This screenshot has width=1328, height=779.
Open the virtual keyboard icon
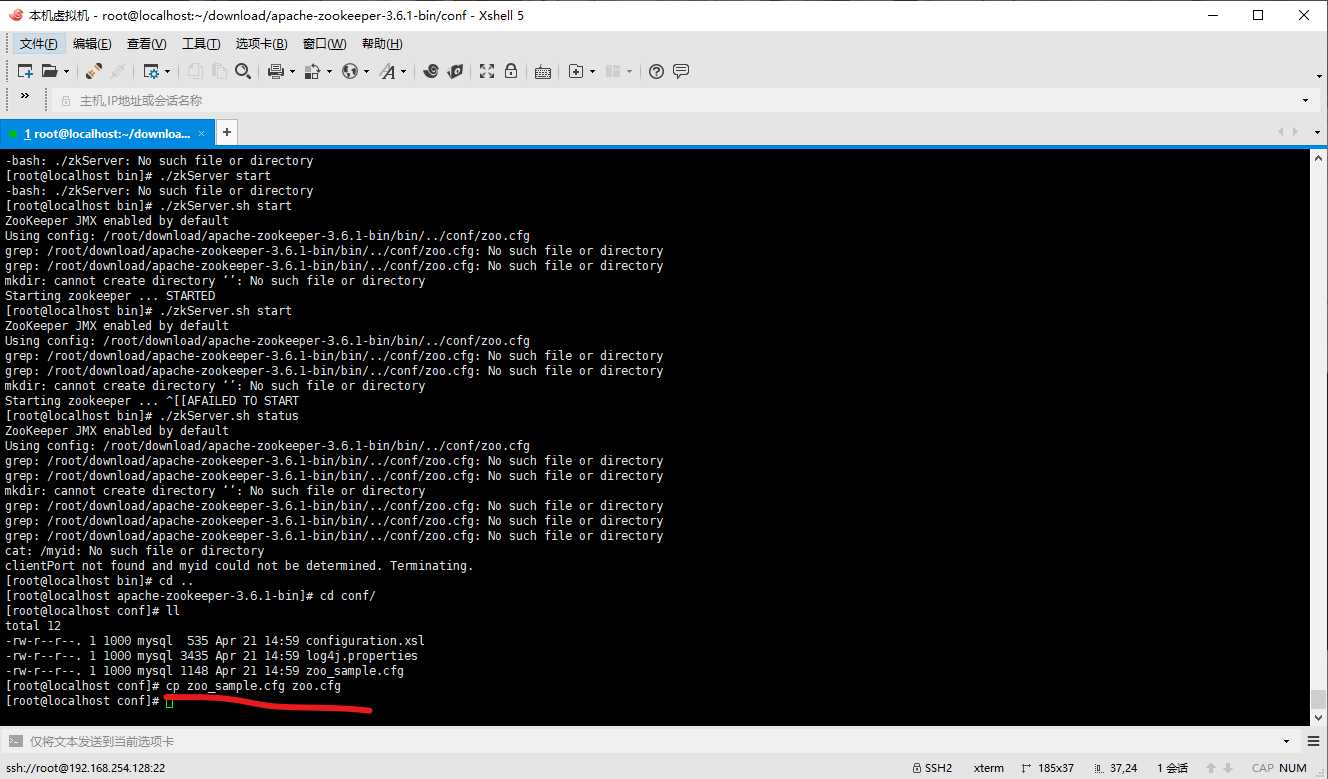coord(543,71)
